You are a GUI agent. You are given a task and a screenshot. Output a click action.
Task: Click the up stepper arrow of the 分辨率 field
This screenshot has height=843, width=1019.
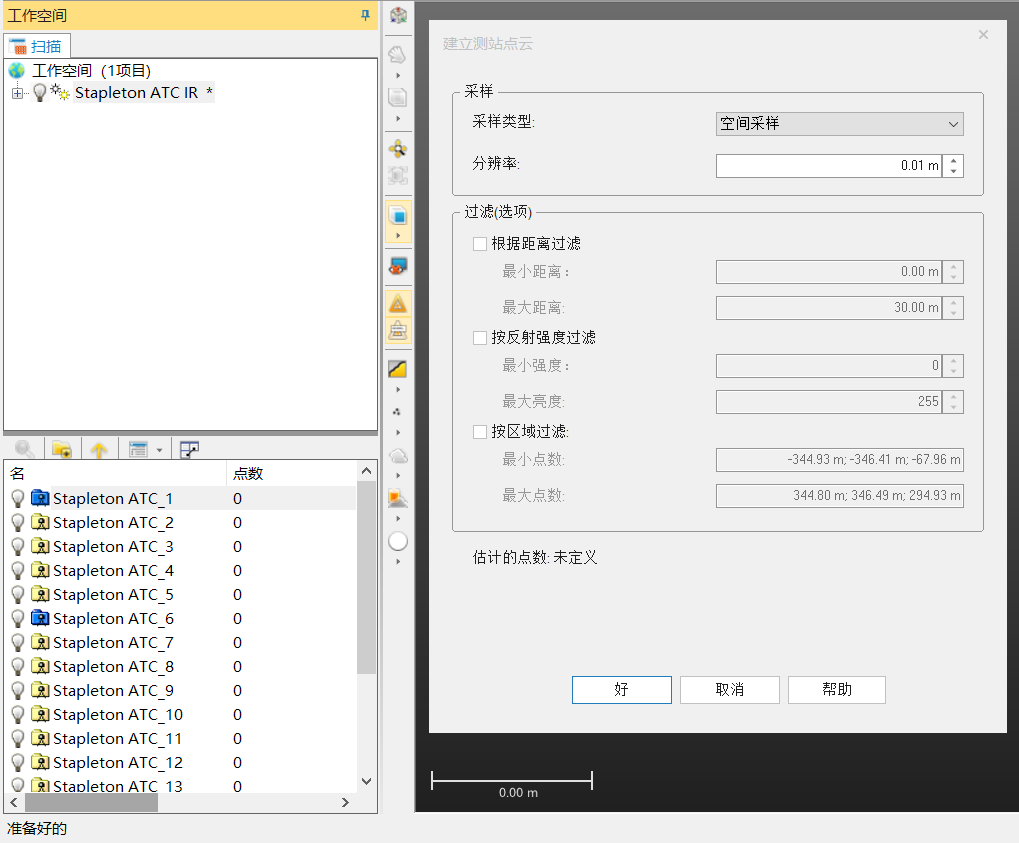[x=953, y=161]
